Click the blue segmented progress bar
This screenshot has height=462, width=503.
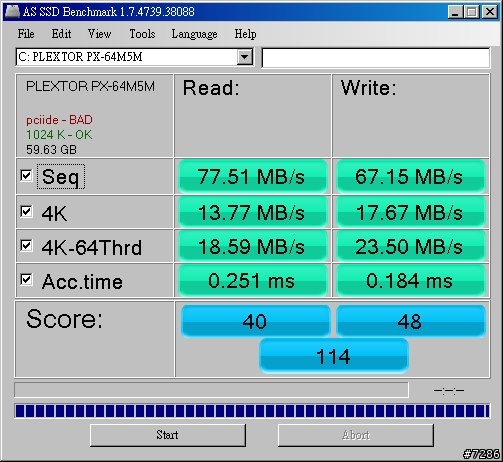tap(252, 411)
